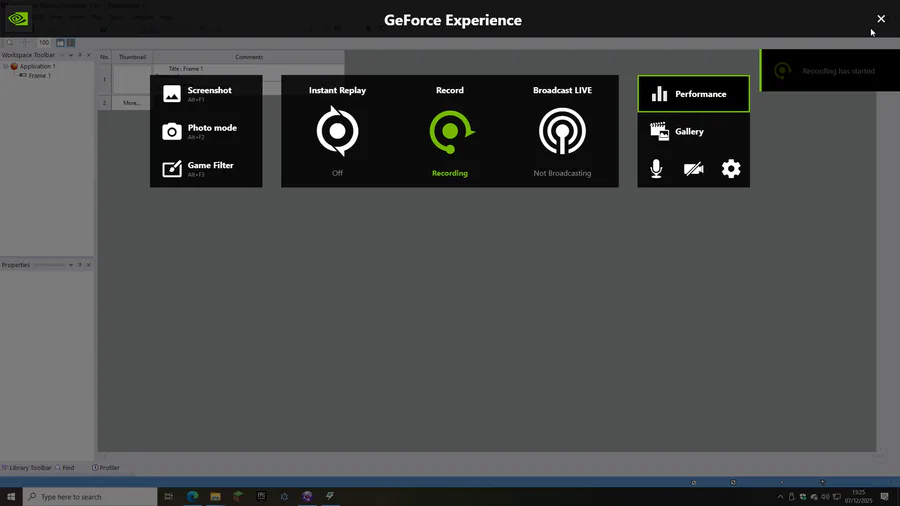Screen dimensions: 900x506
Task: Open Properties panel dropdown arrow
Action: click(x=71, y=265)
